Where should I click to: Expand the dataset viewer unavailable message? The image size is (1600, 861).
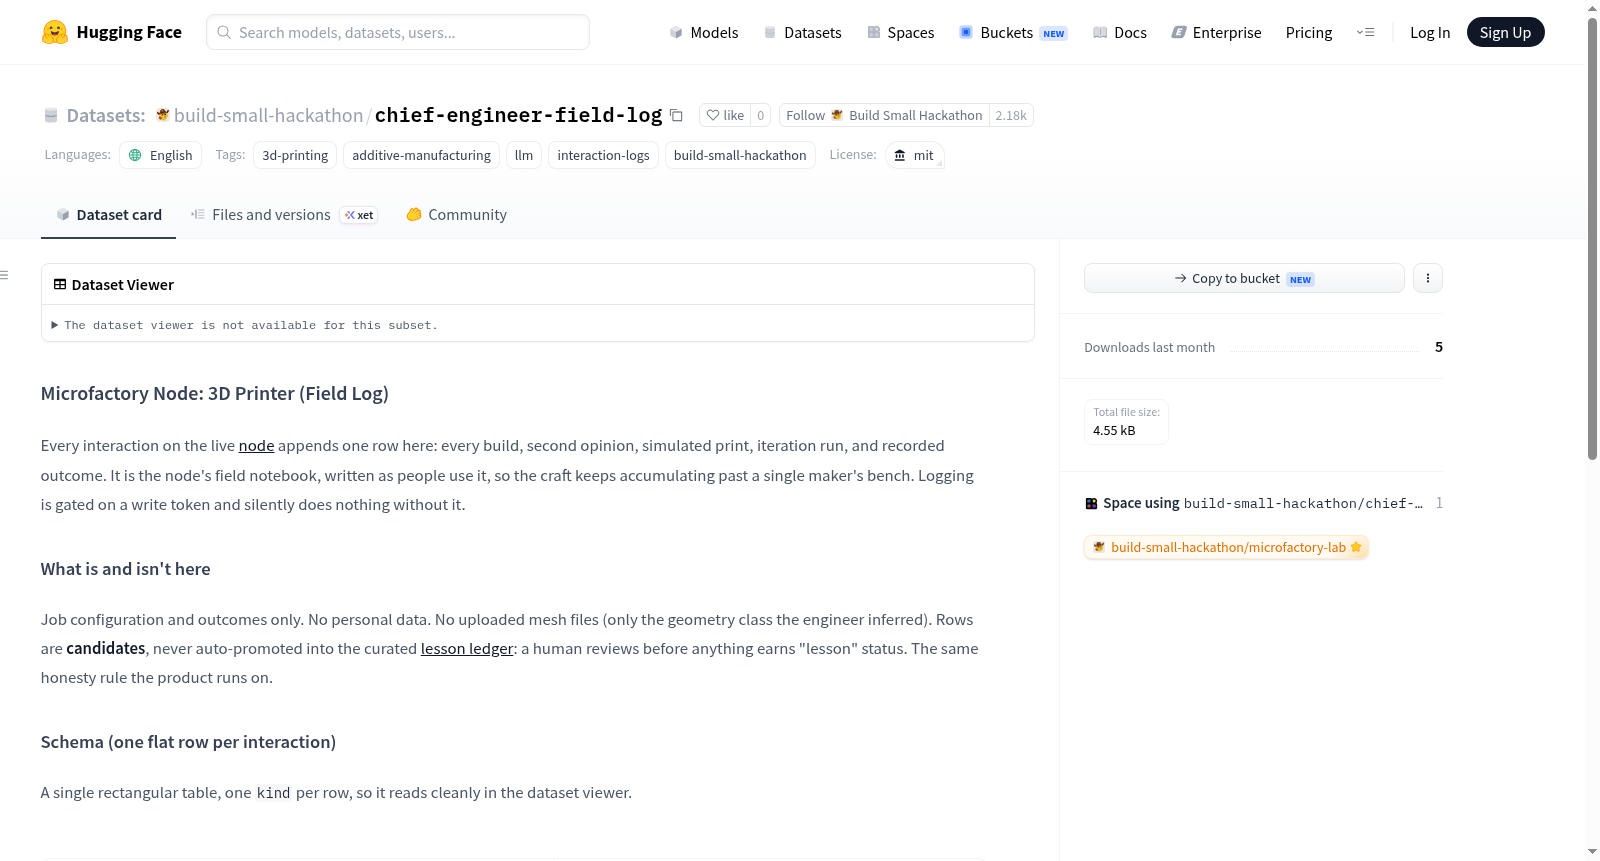tap(245, 325)
